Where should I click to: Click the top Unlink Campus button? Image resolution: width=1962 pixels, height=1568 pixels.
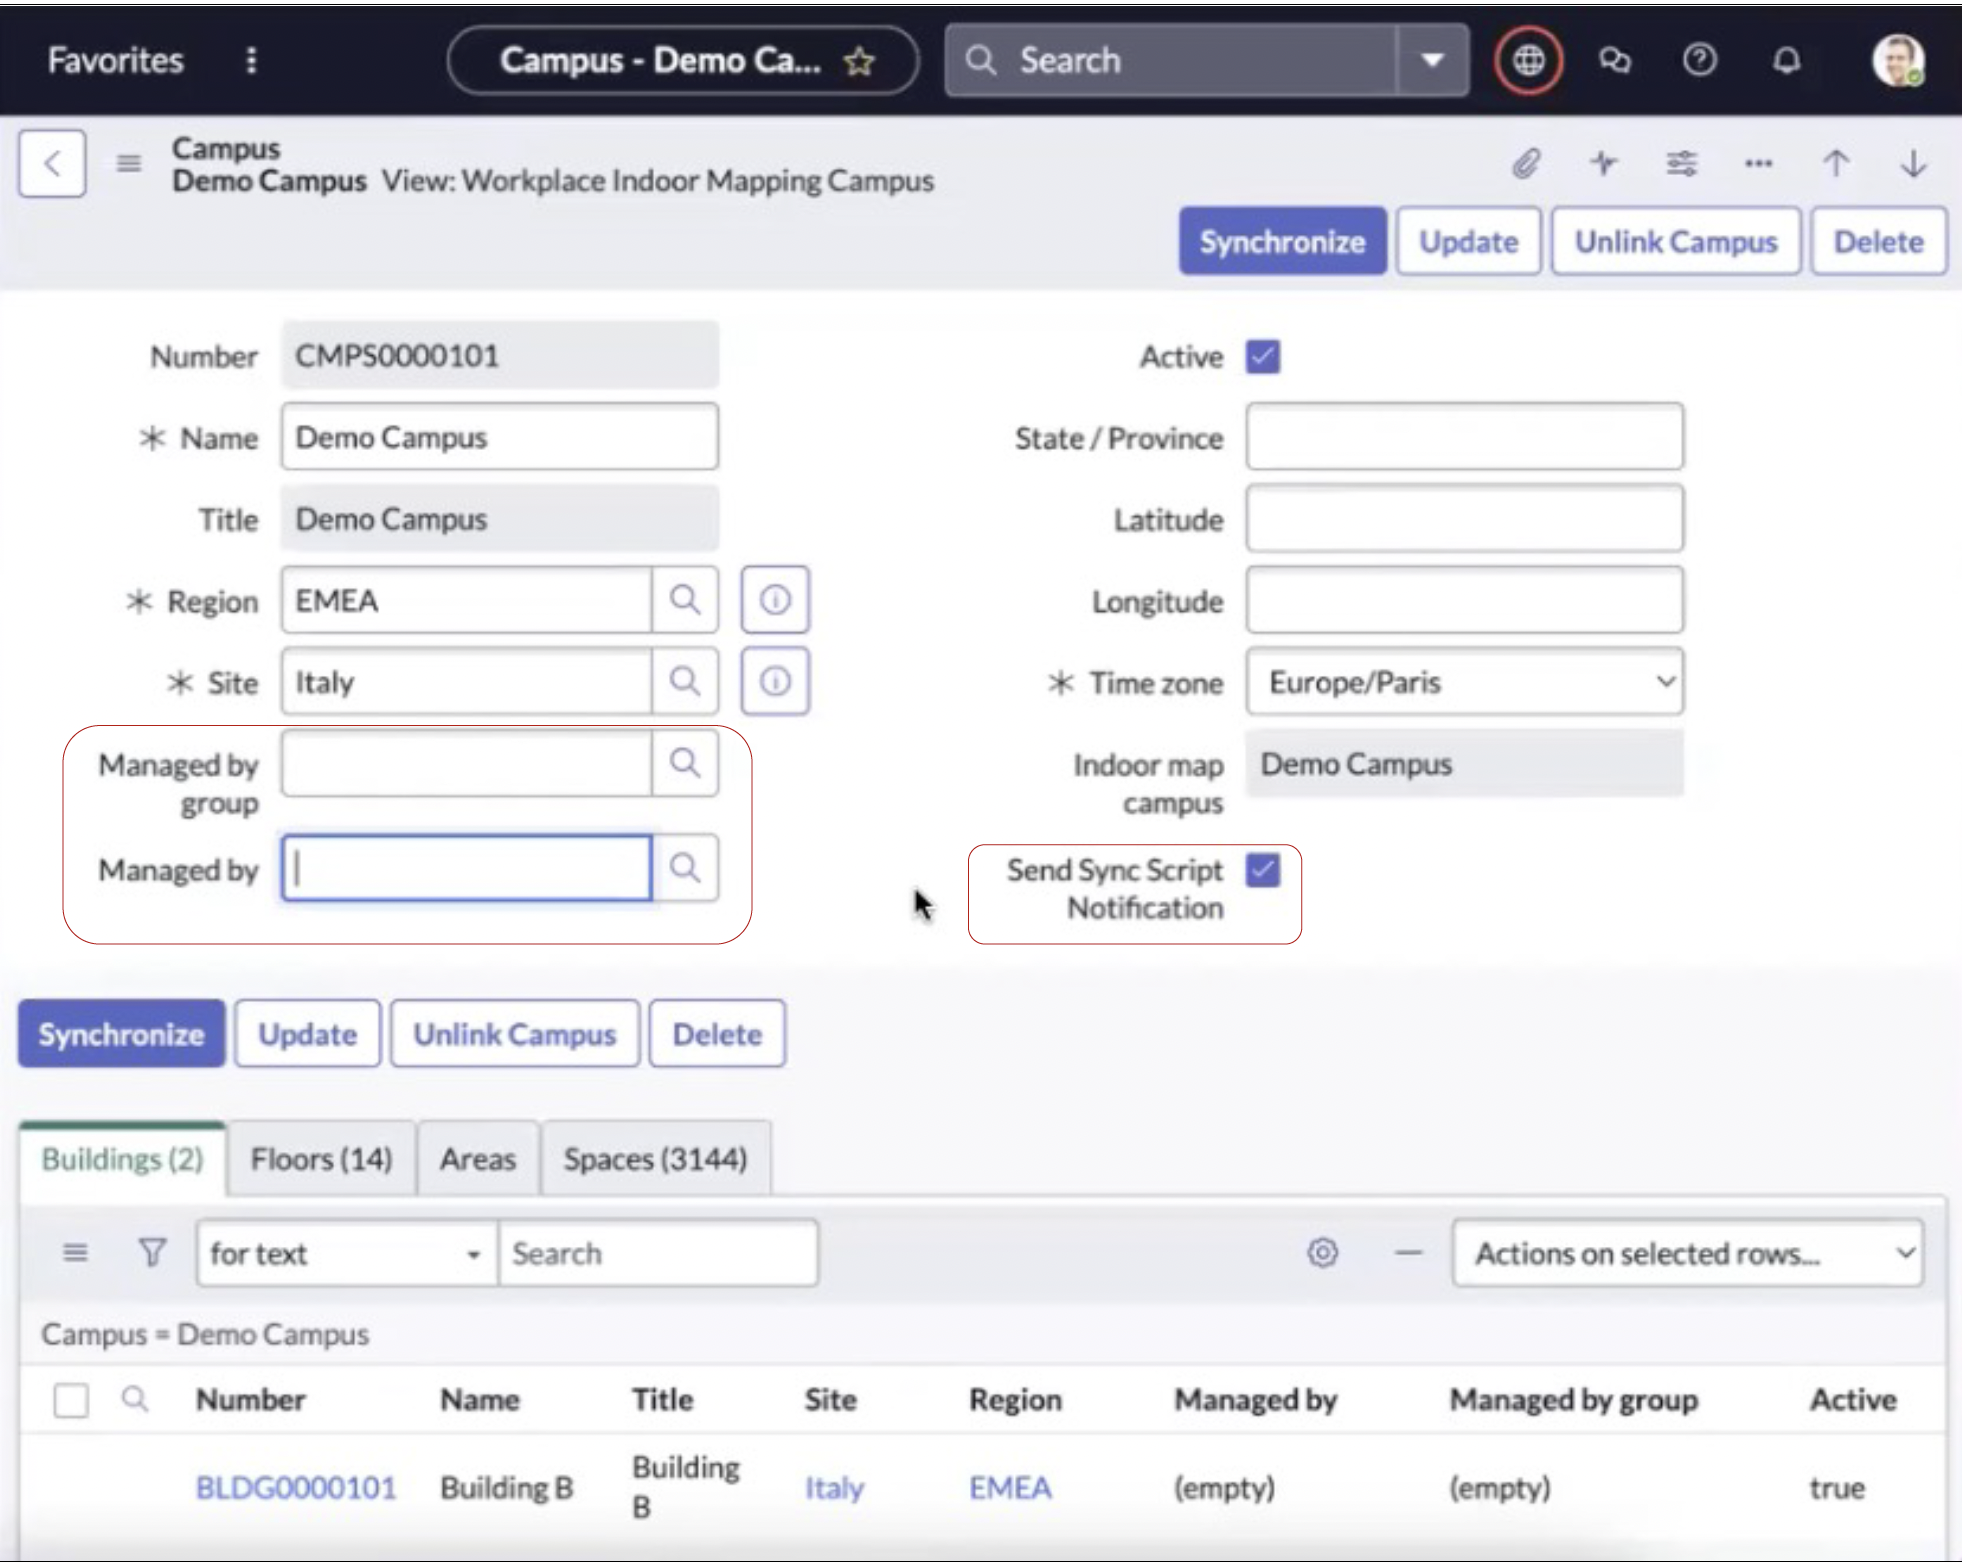click(x=1675, y=241)
